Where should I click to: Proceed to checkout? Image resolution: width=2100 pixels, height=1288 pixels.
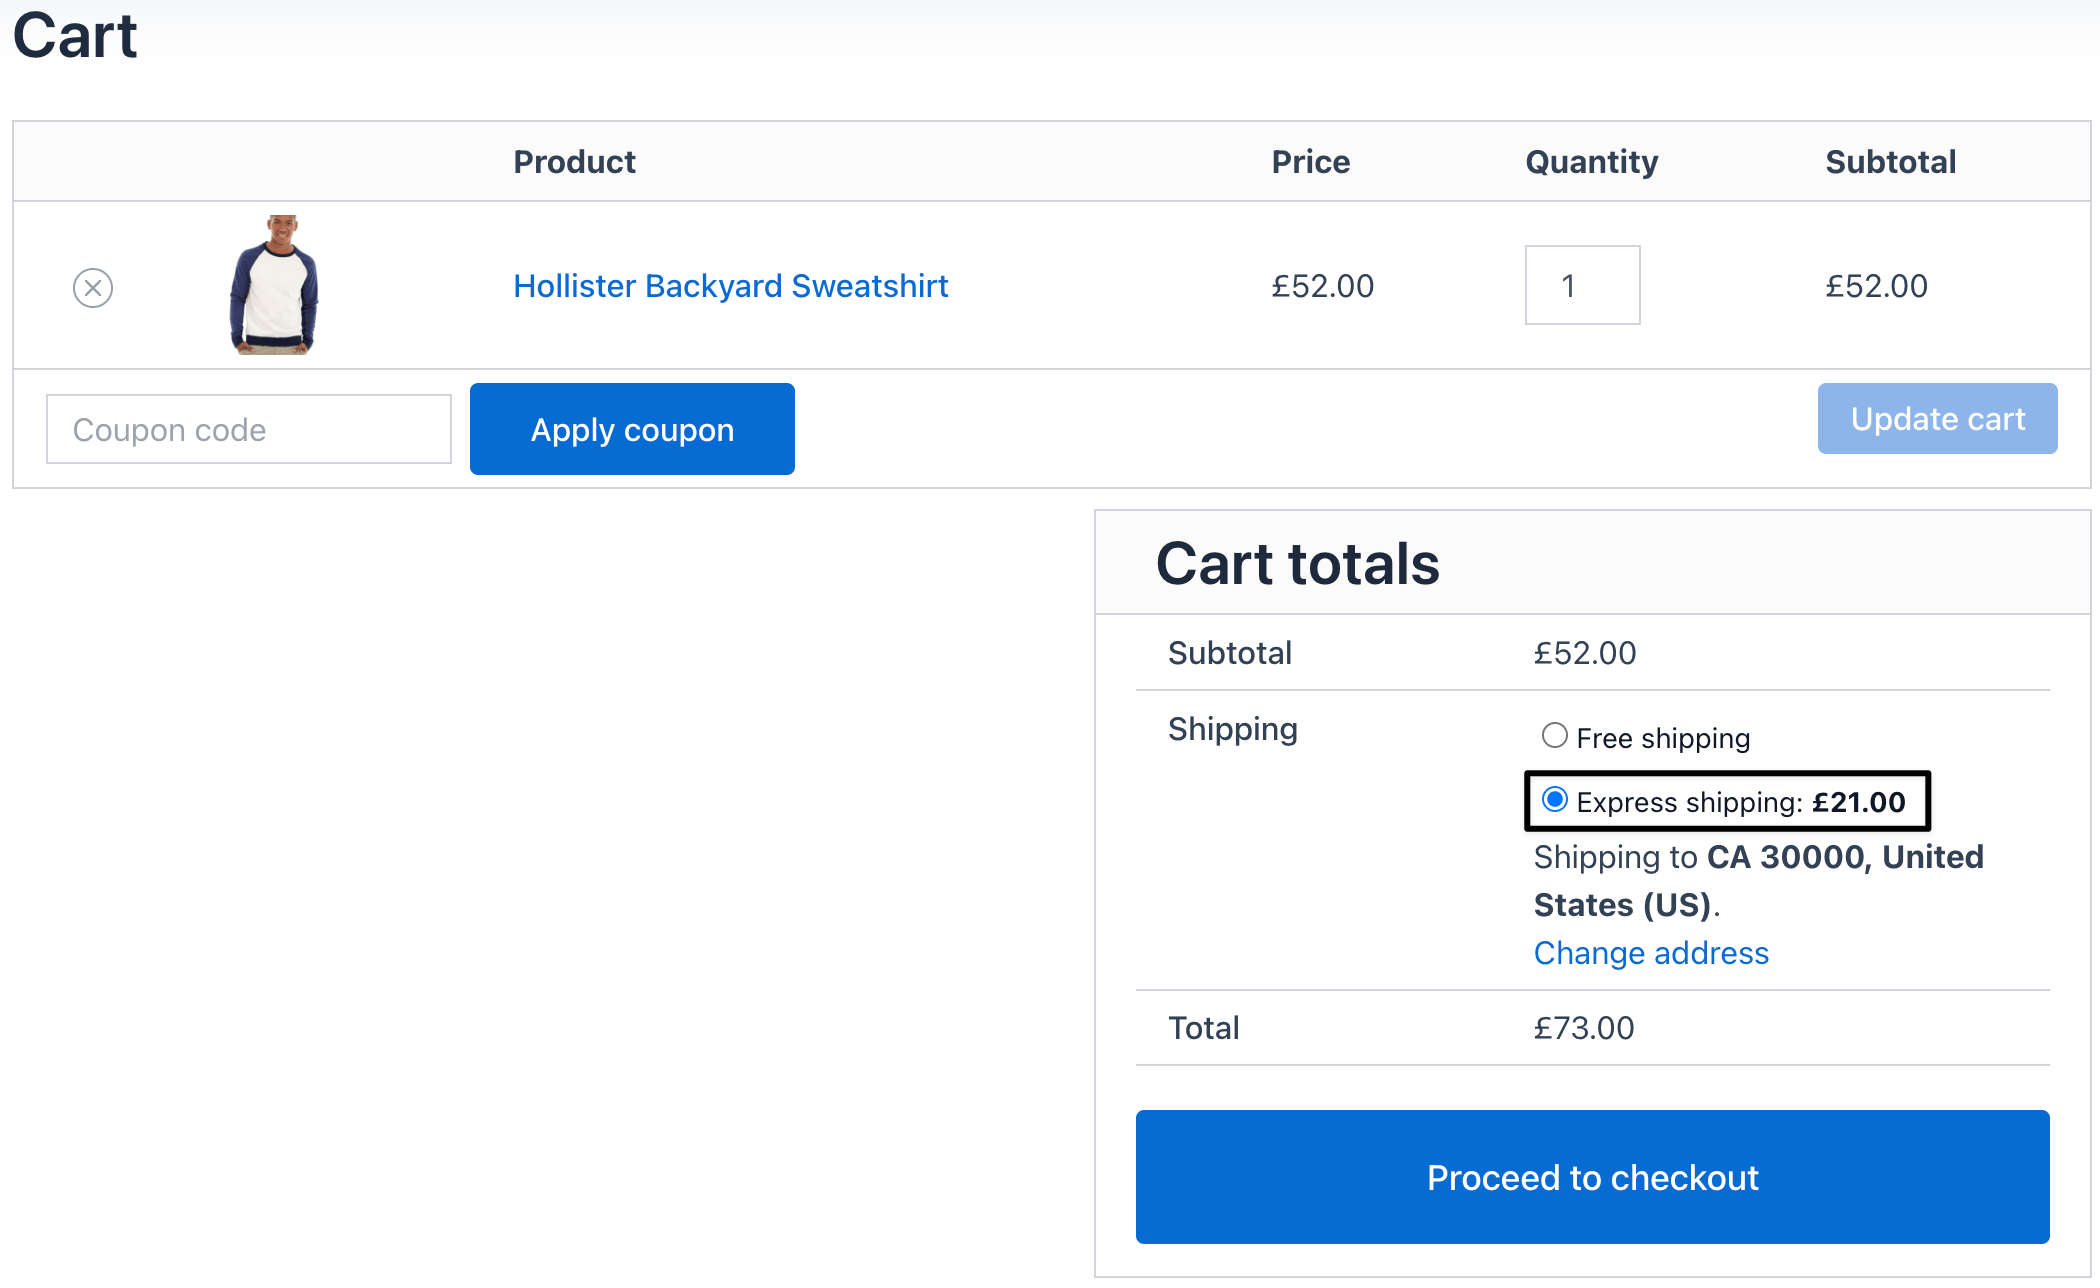1592,1177
